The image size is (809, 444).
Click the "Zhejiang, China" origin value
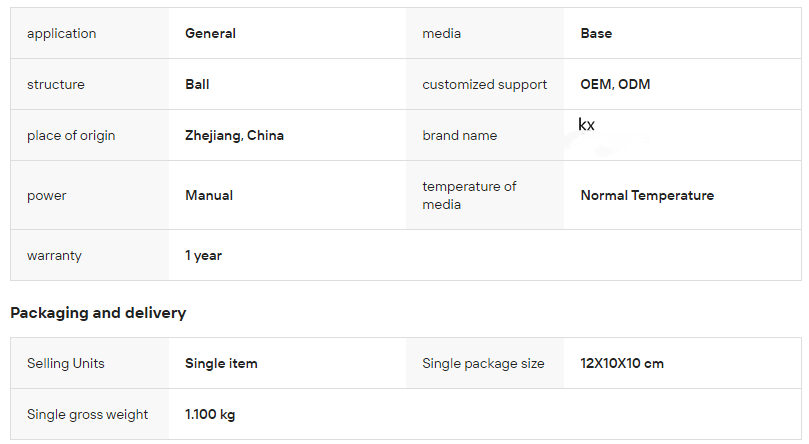click(x=234, y=136)
